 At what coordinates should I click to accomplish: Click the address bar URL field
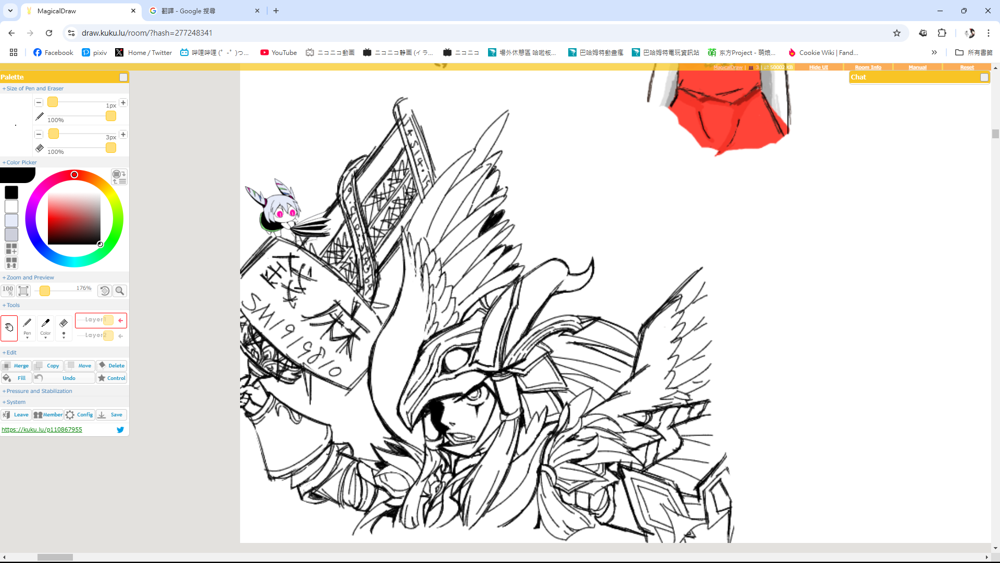coord(485,33)
